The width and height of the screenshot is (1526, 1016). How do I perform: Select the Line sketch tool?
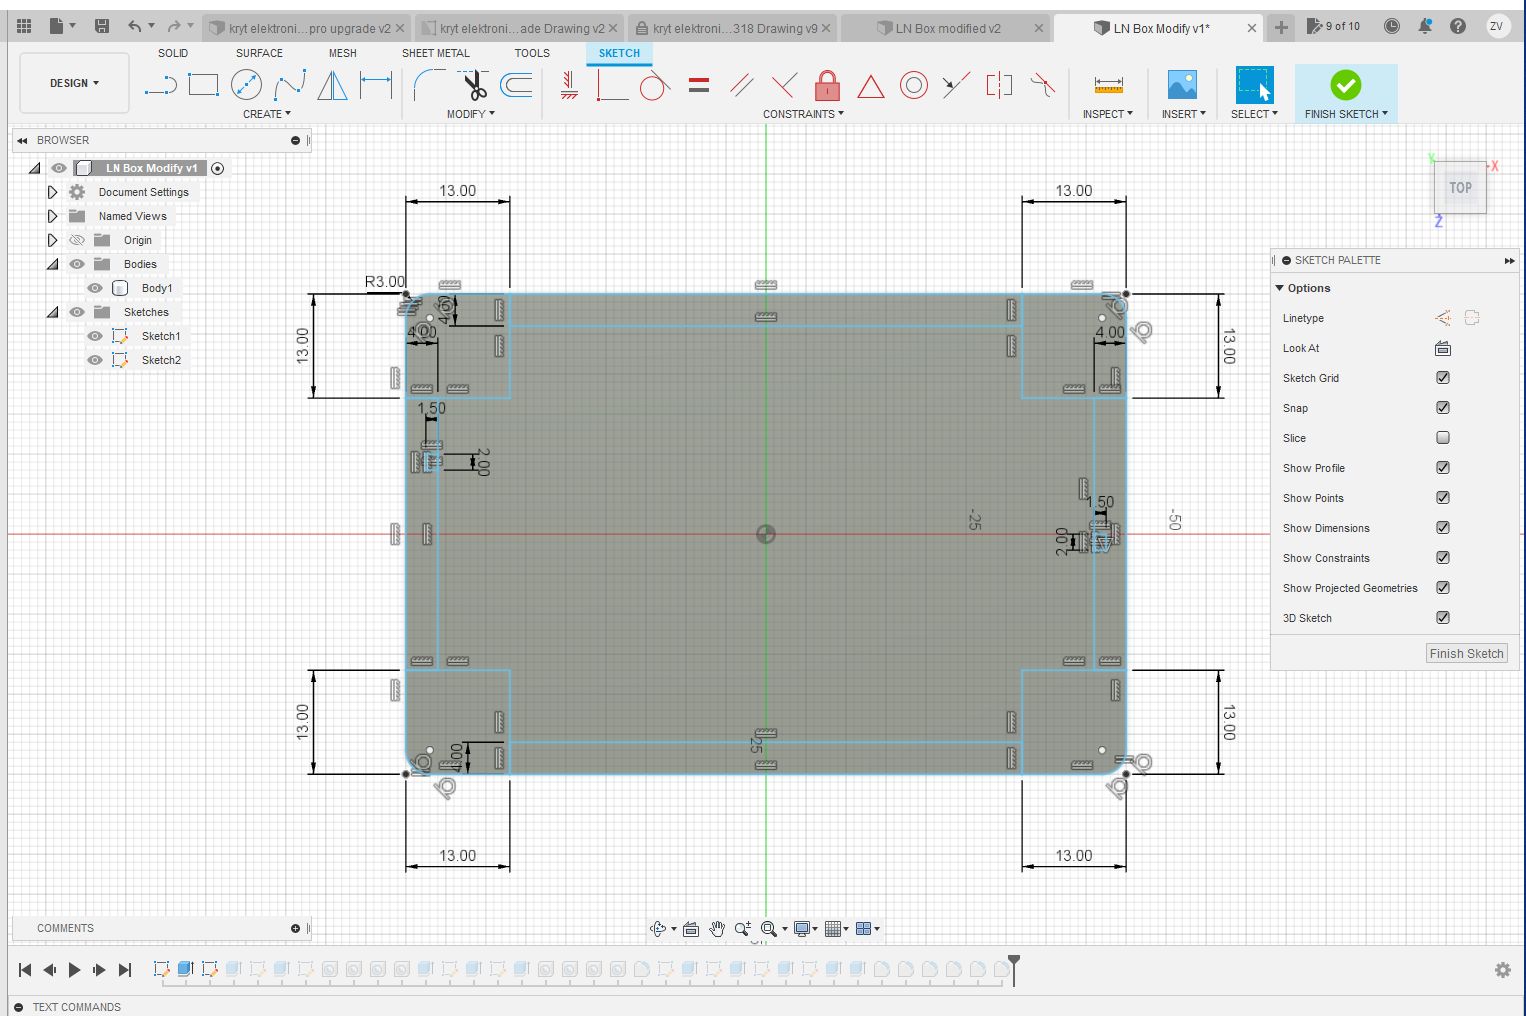tap(160, 86)
